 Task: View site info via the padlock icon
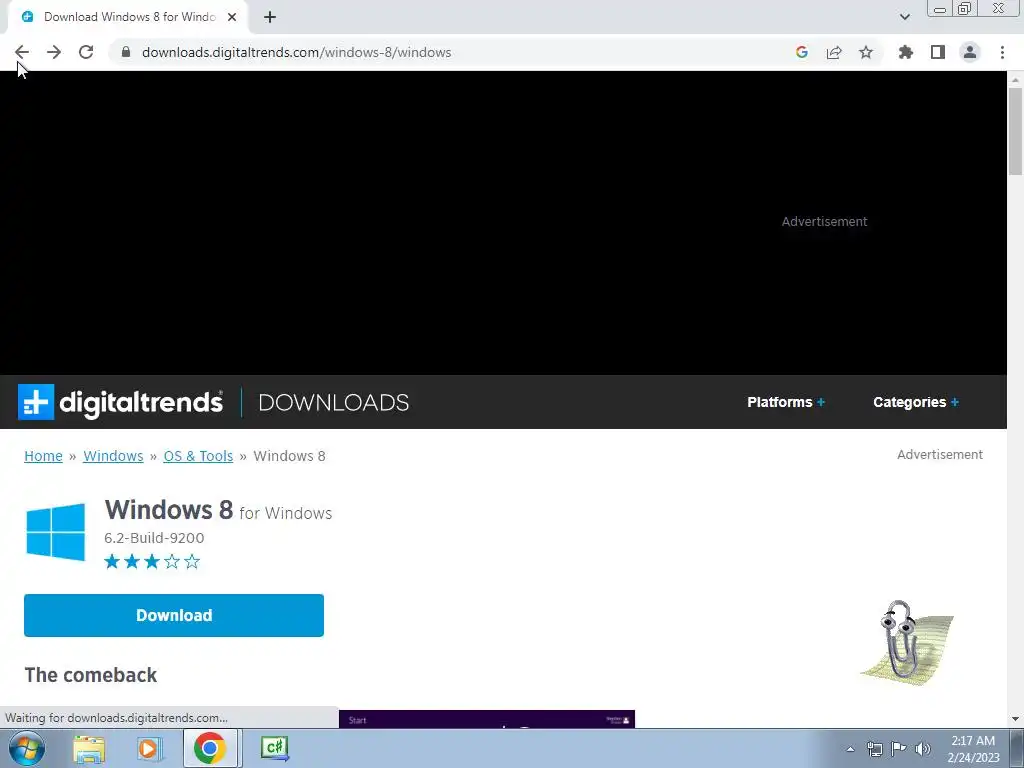126,52
